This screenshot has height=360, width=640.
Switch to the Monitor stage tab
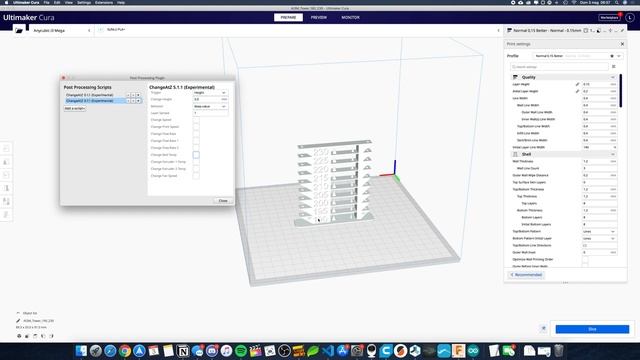tap(350, 18)
